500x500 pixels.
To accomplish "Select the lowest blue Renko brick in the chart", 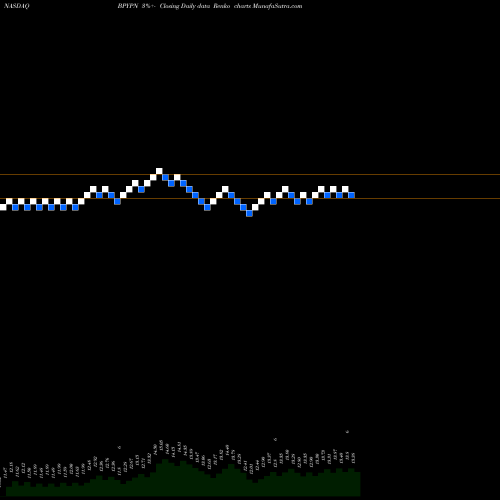I will point(249,213).
